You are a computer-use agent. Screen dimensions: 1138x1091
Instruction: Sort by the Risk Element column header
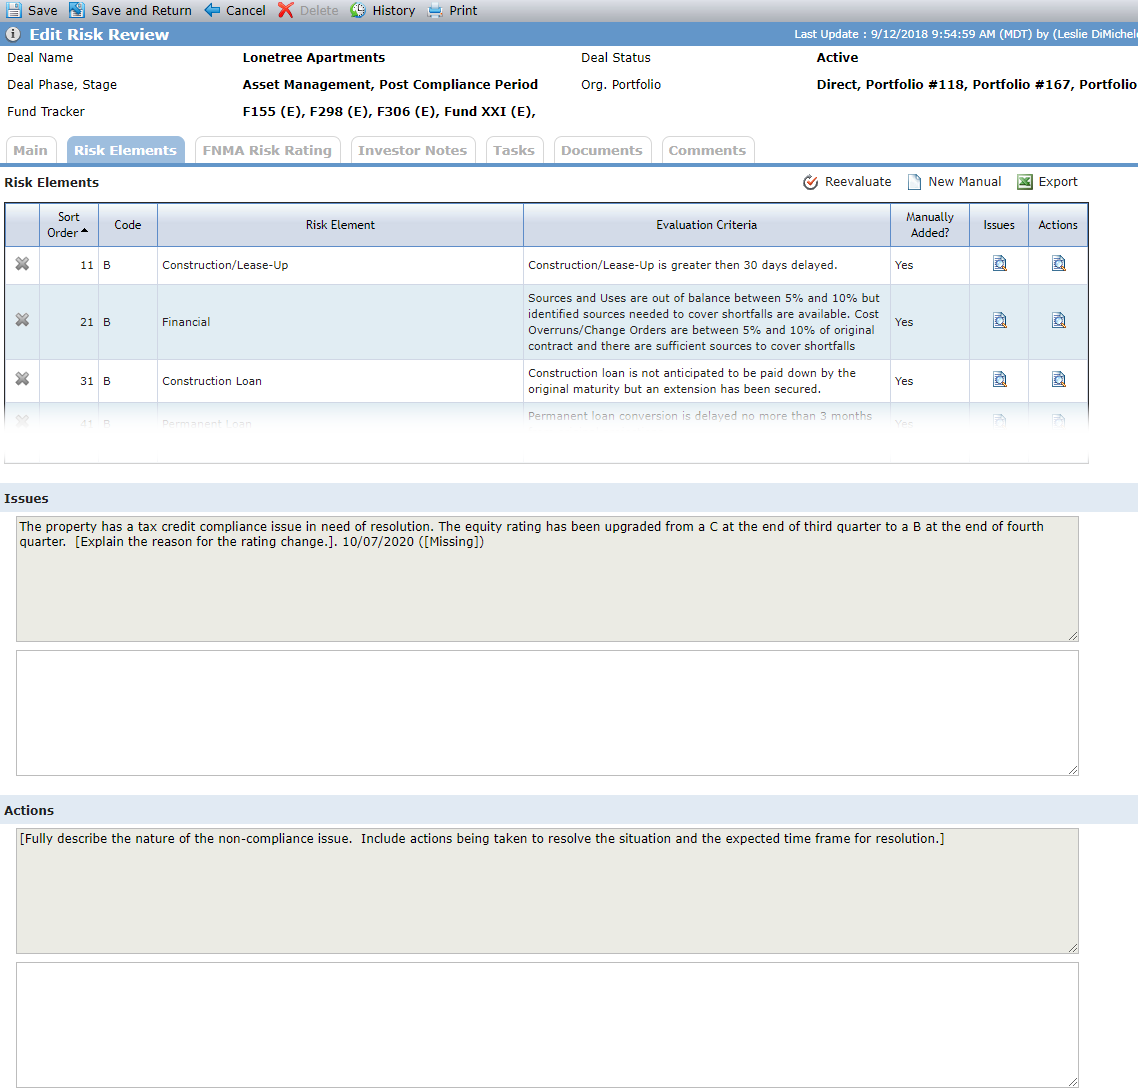340,225
